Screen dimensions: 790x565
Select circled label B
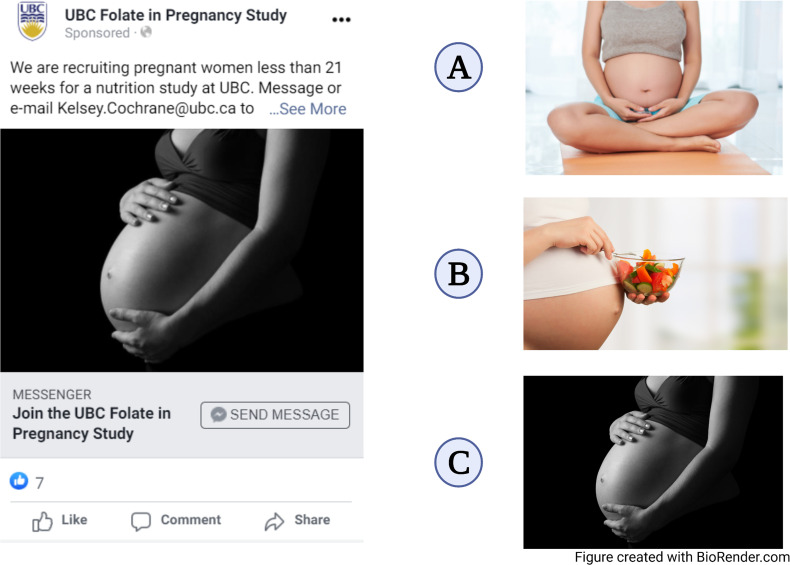[x=458, y=274]
